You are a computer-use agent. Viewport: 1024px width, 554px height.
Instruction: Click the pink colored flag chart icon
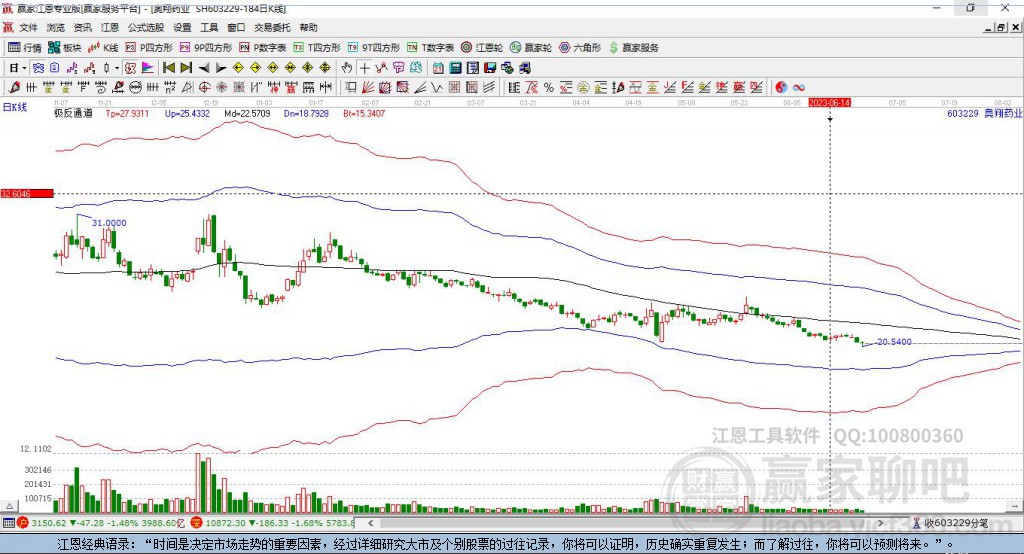(x=148, y=68)
